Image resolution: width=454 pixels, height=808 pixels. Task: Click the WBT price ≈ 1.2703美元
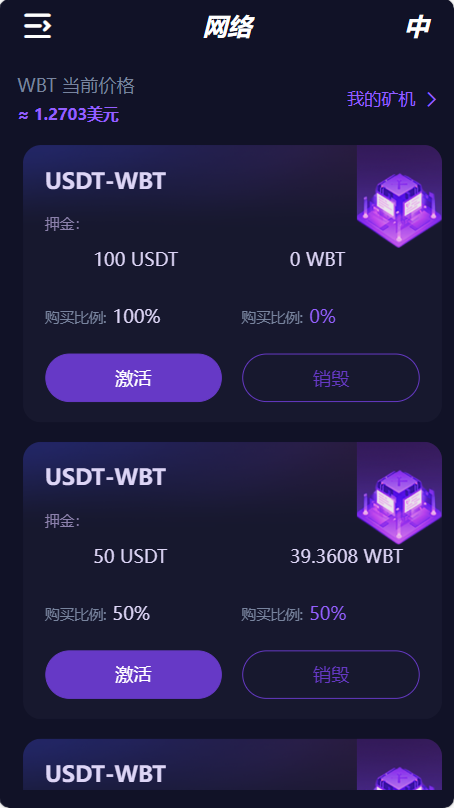coord(69,114)
